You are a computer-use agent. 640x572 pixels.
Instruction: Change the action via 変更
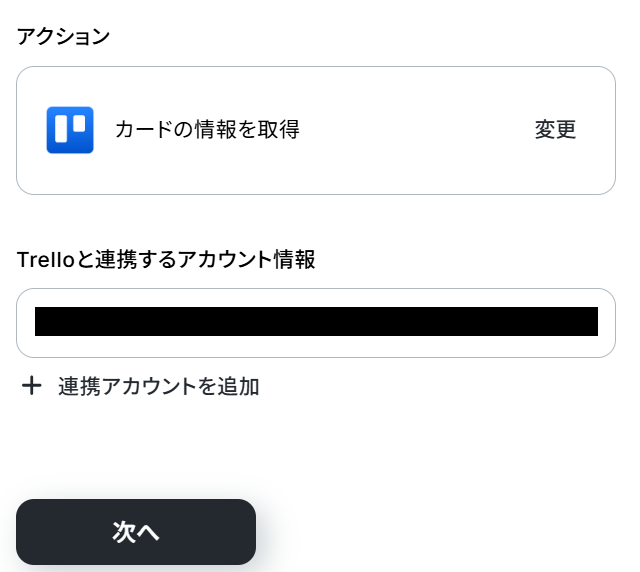pos(555,130)
